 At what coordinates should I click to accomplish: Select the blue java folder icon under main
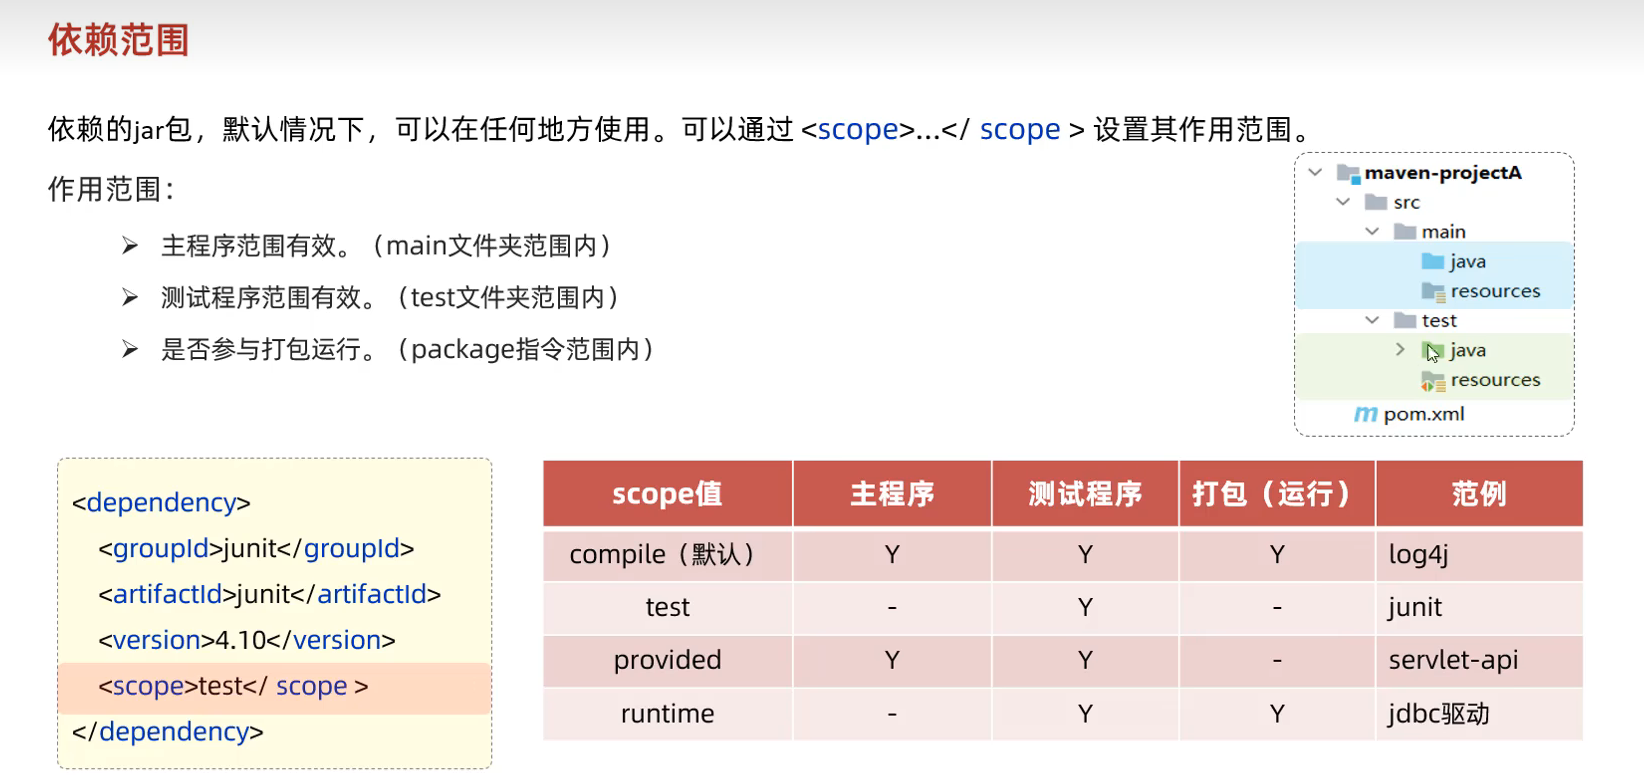1433,262
